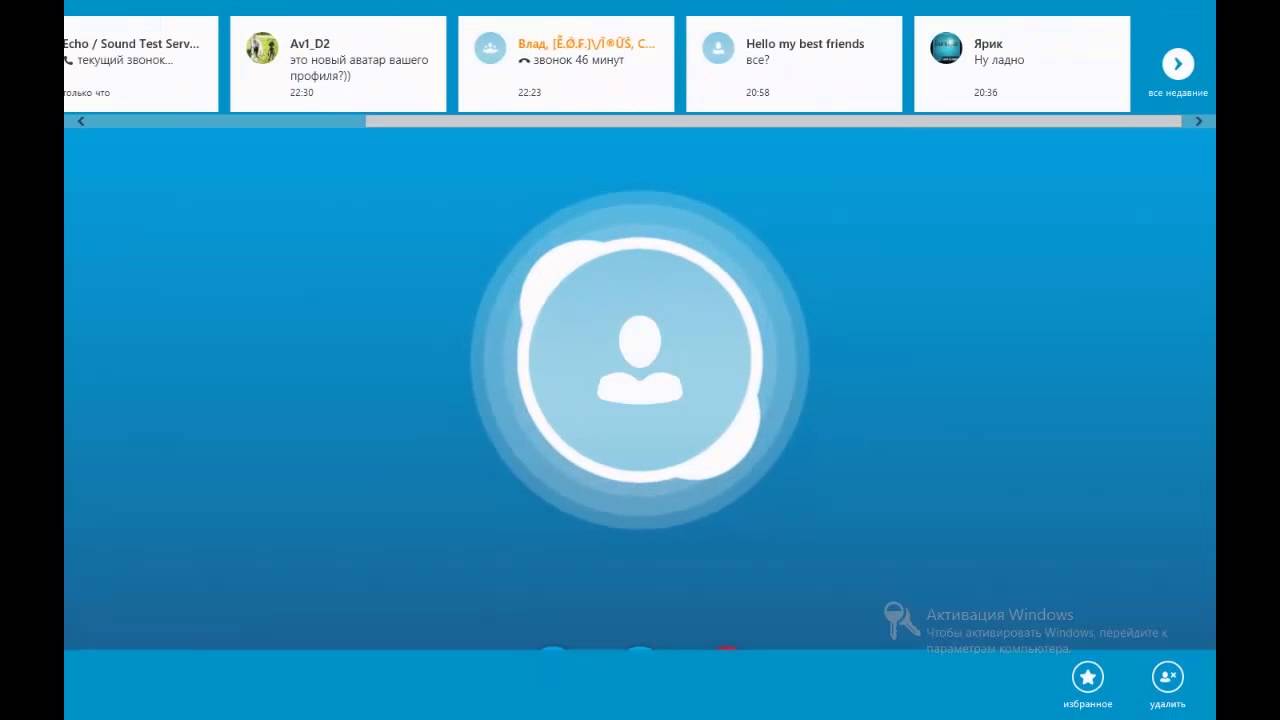The height and width of the screenshot is (720, 1280).
Task: Click the avatar icon of Hello my best friends
Action: [x=718, y=48]
